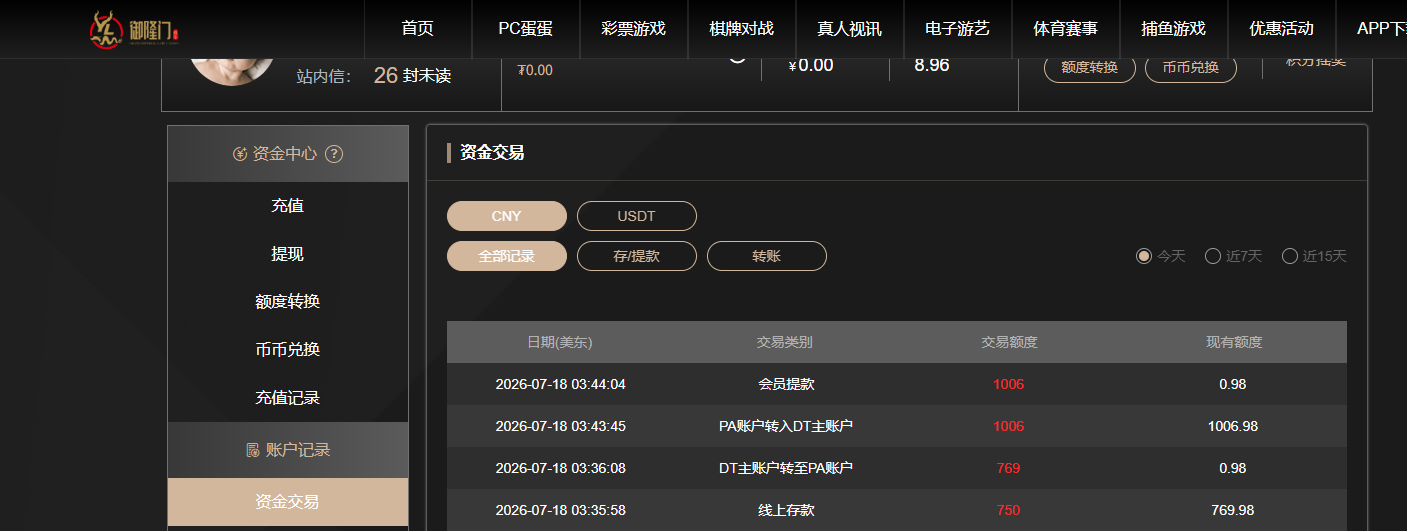Open 币币兑换 in the sidebar
This screenshot has height=531, width=1407.
[x=288, y=350]
